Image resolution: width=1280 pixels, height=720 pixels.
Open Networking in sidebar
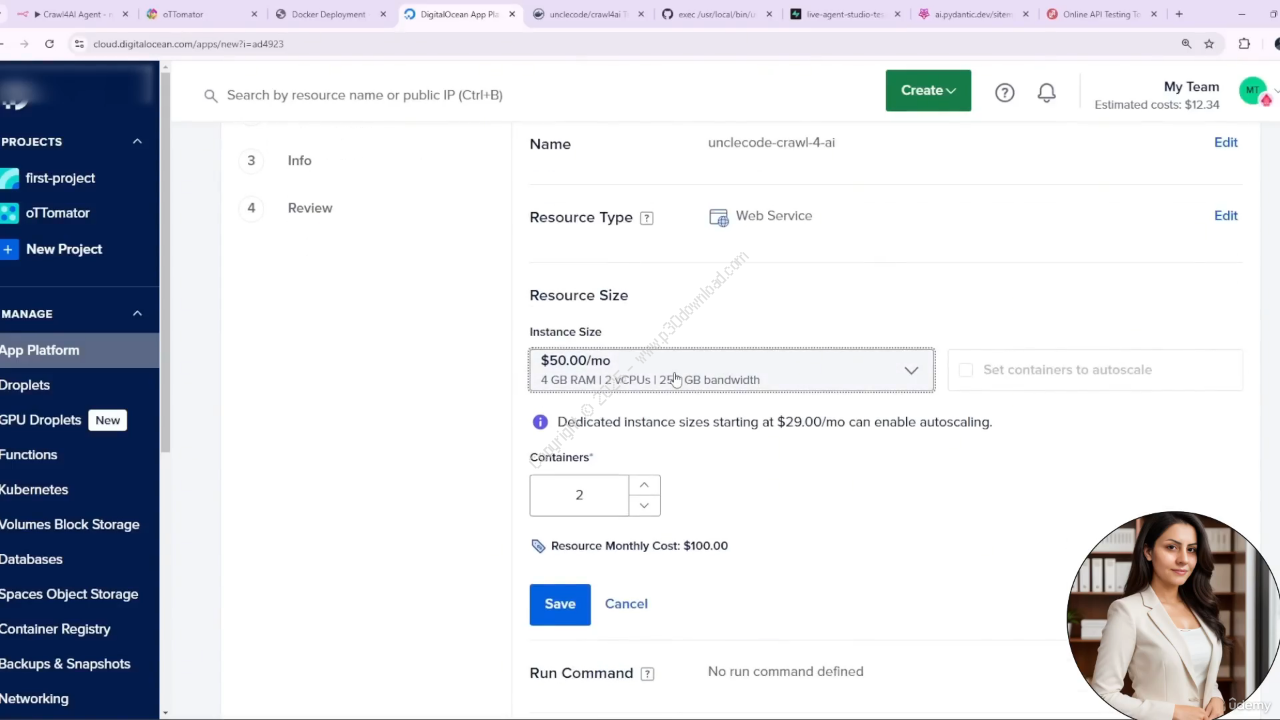click(x=34, y=699)
